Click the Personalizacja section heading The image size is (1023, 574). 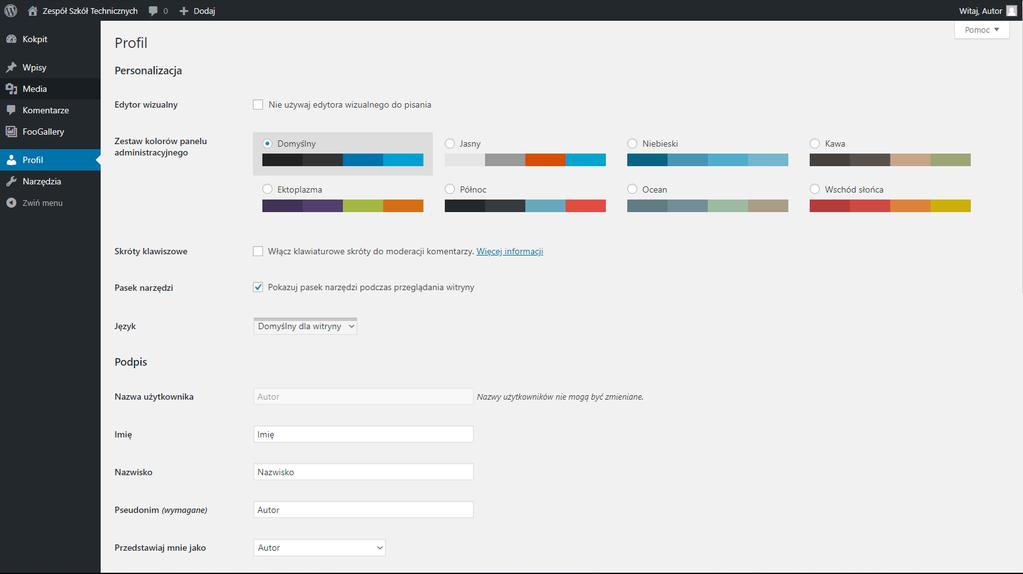148,70
